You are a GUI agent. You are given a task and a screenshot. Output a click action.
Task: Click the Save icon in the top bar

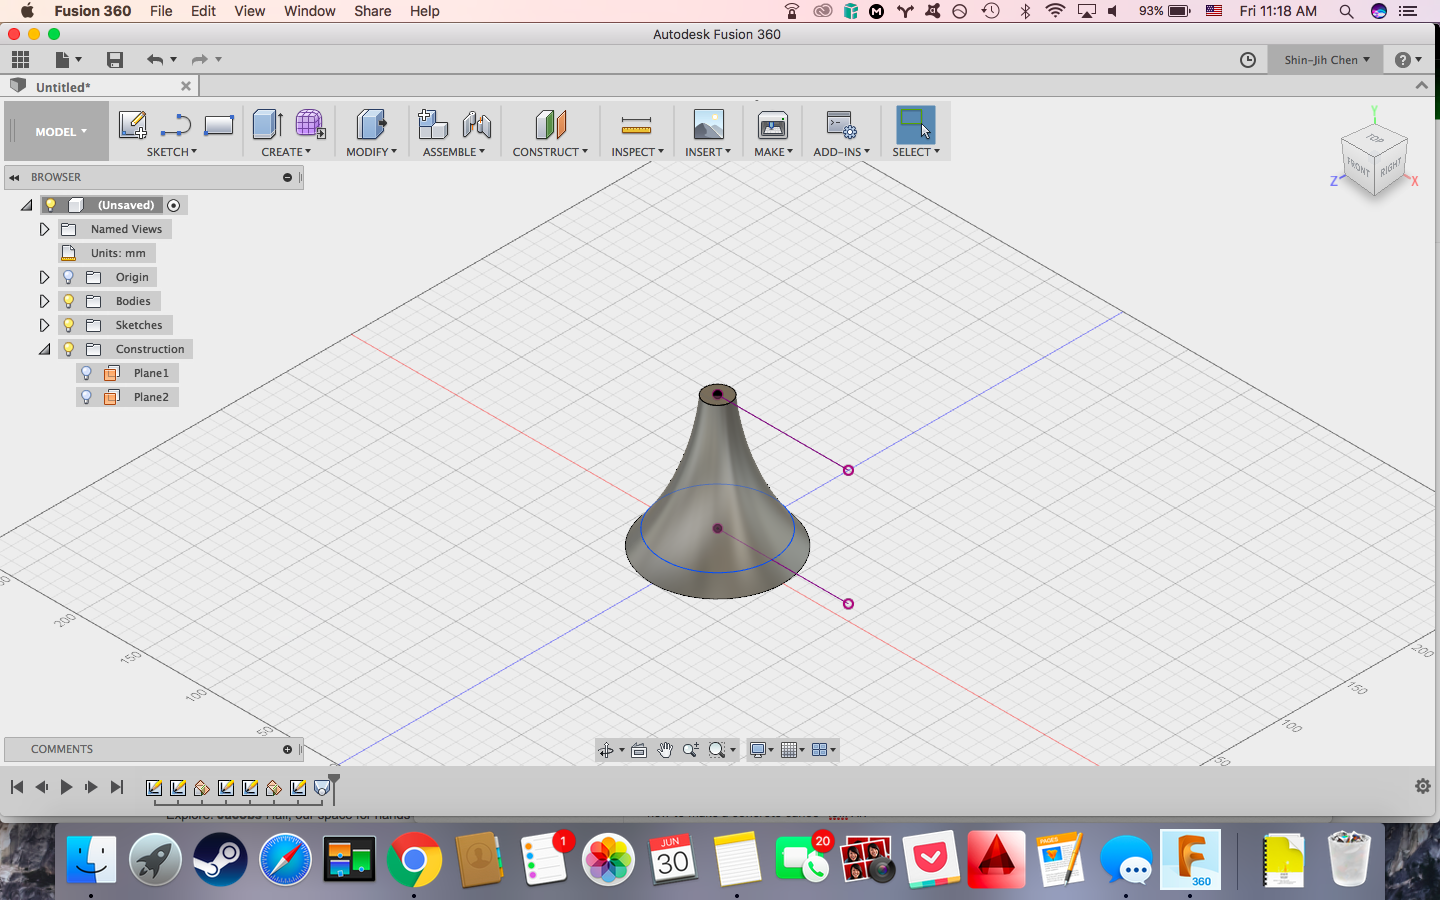coord(115,60)
